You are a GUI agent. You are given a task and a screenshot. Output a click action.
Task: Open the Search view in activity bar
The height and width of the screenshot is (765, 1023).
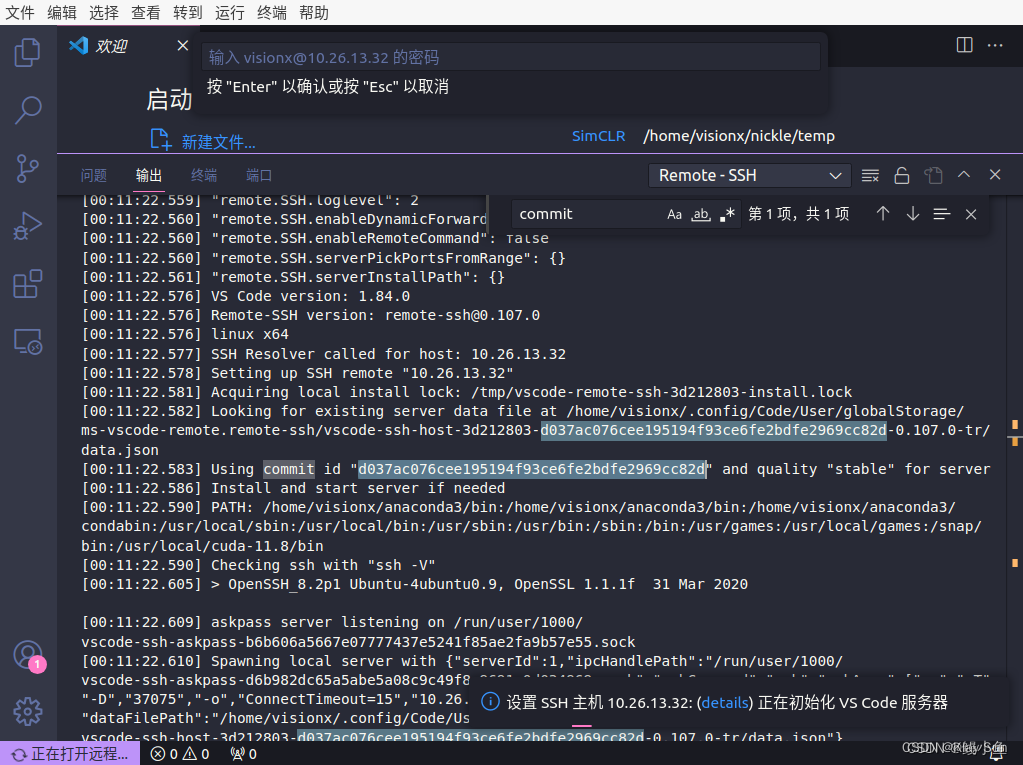coord(27,110)
